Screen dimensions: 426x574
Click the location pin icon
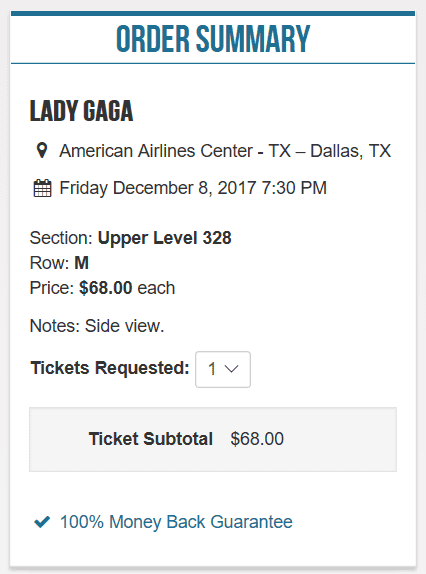point(42,150)
